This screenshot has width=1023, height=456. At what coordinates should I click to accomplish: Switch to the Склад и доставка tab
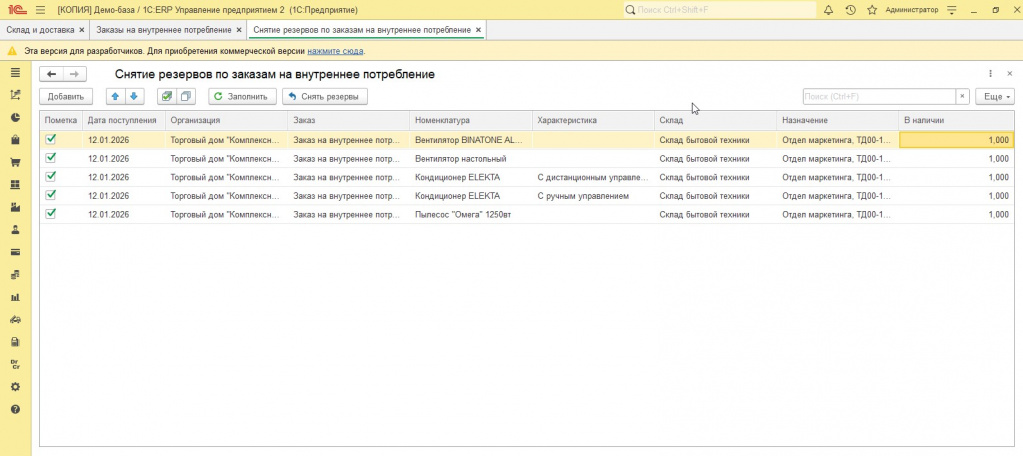[x=39, y=30]
